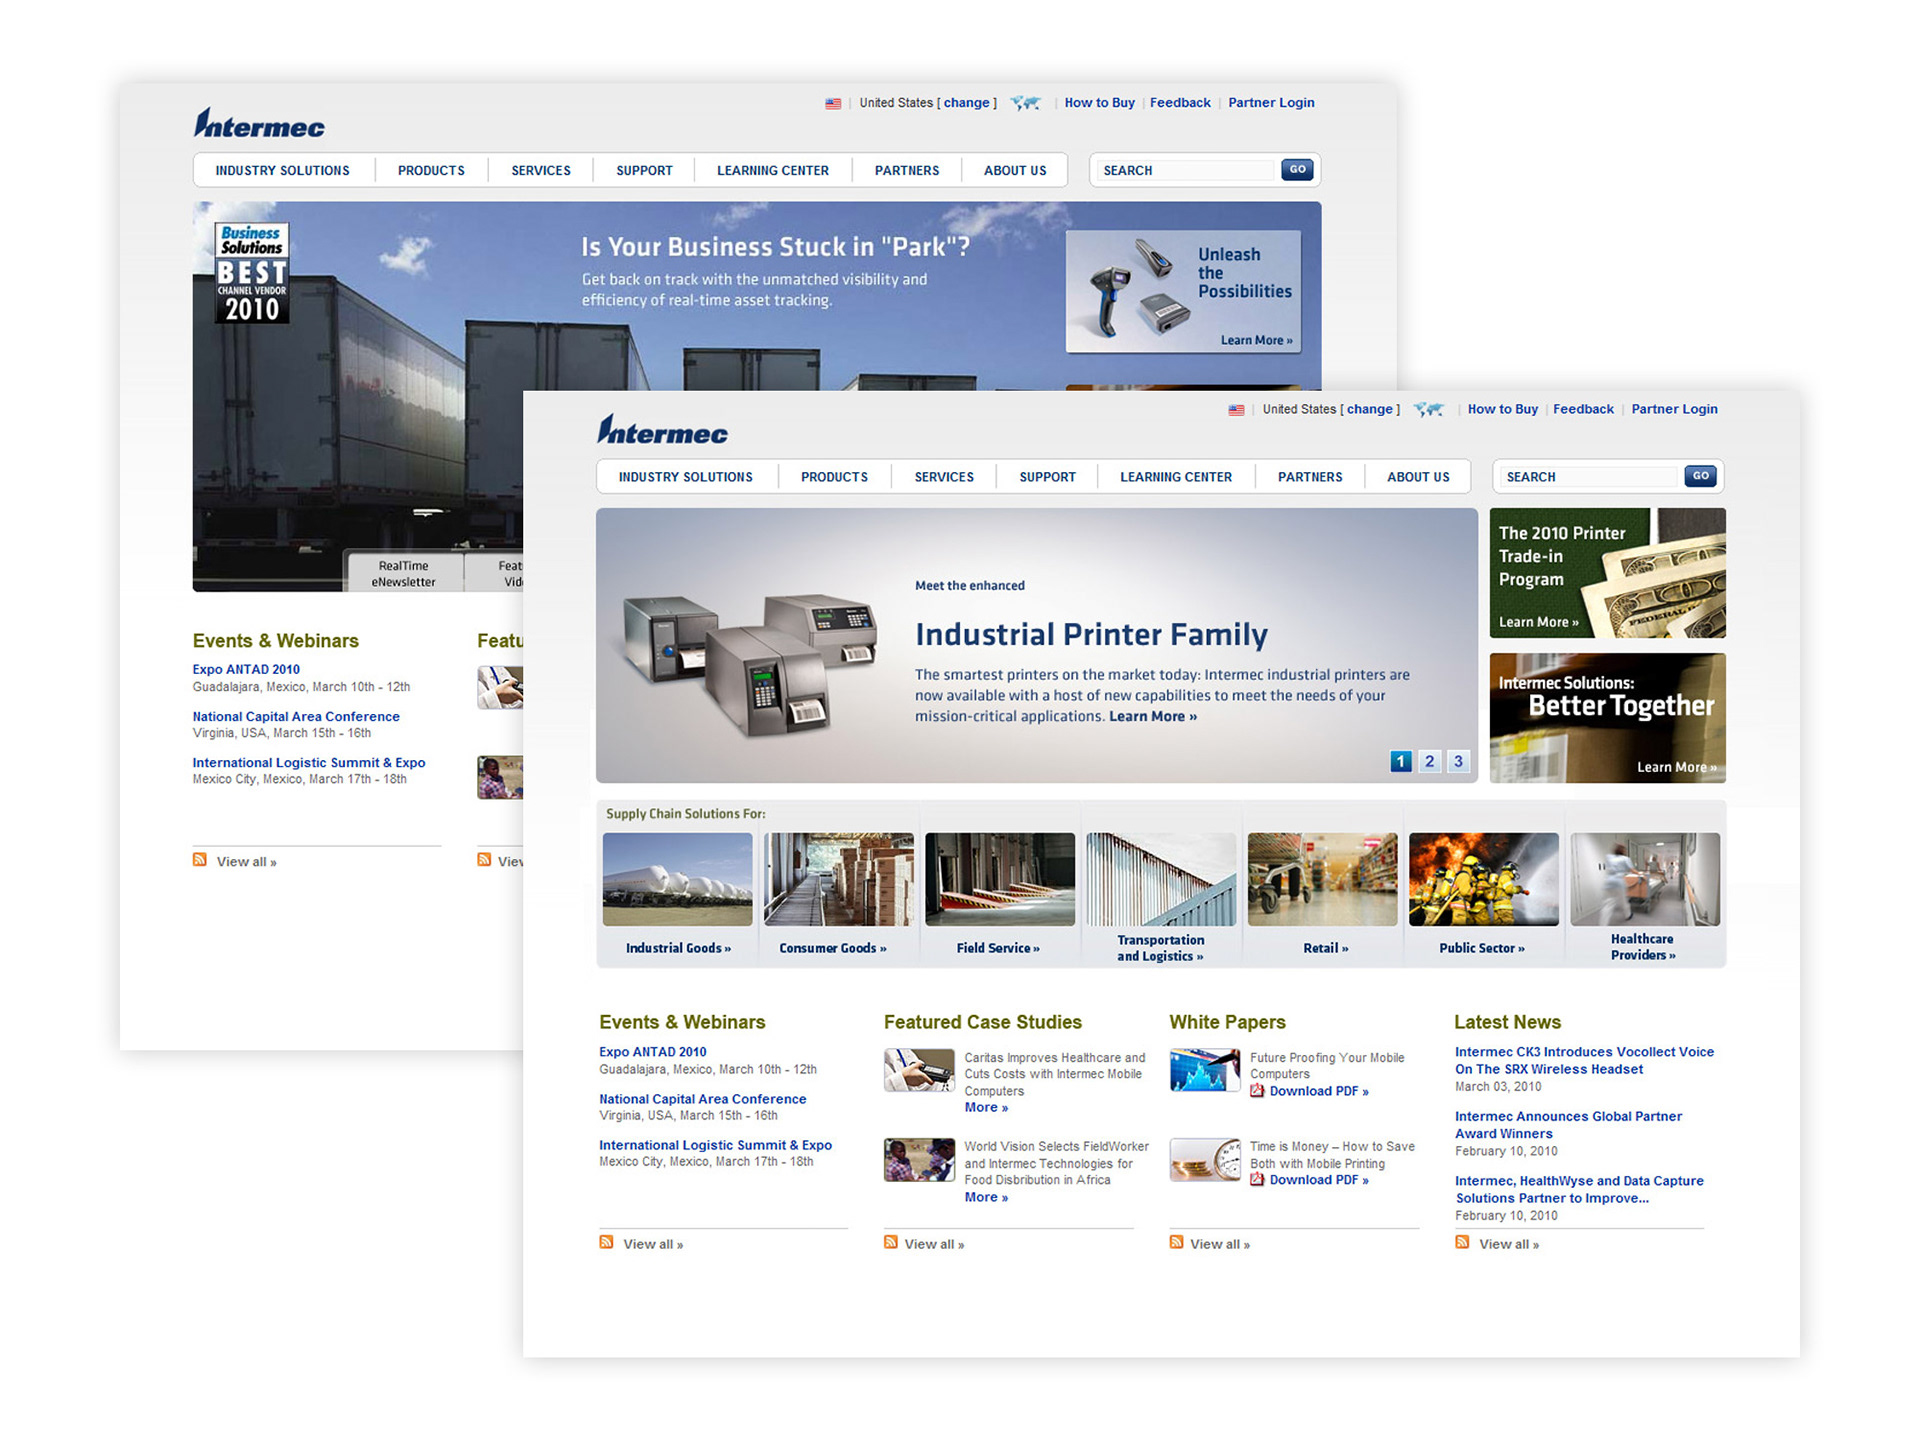Click the GO search button in back window
The height and width of the screenshot is (1440, 1920).
tap(1297, 170)
